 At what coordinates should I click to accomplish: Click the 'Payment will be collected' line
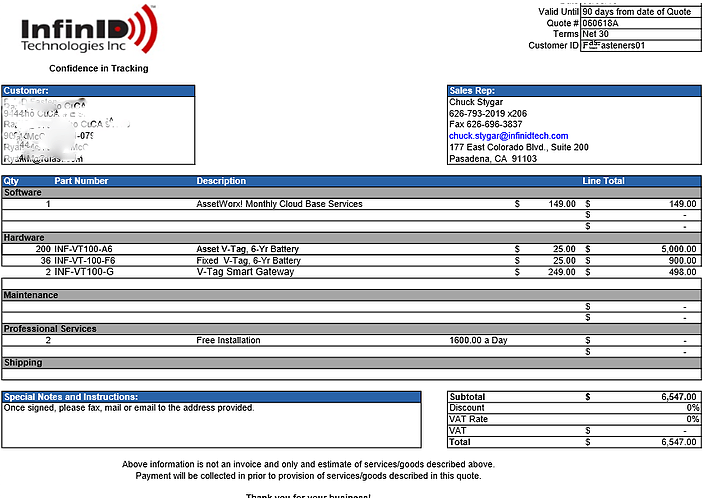tap(308, 476)
